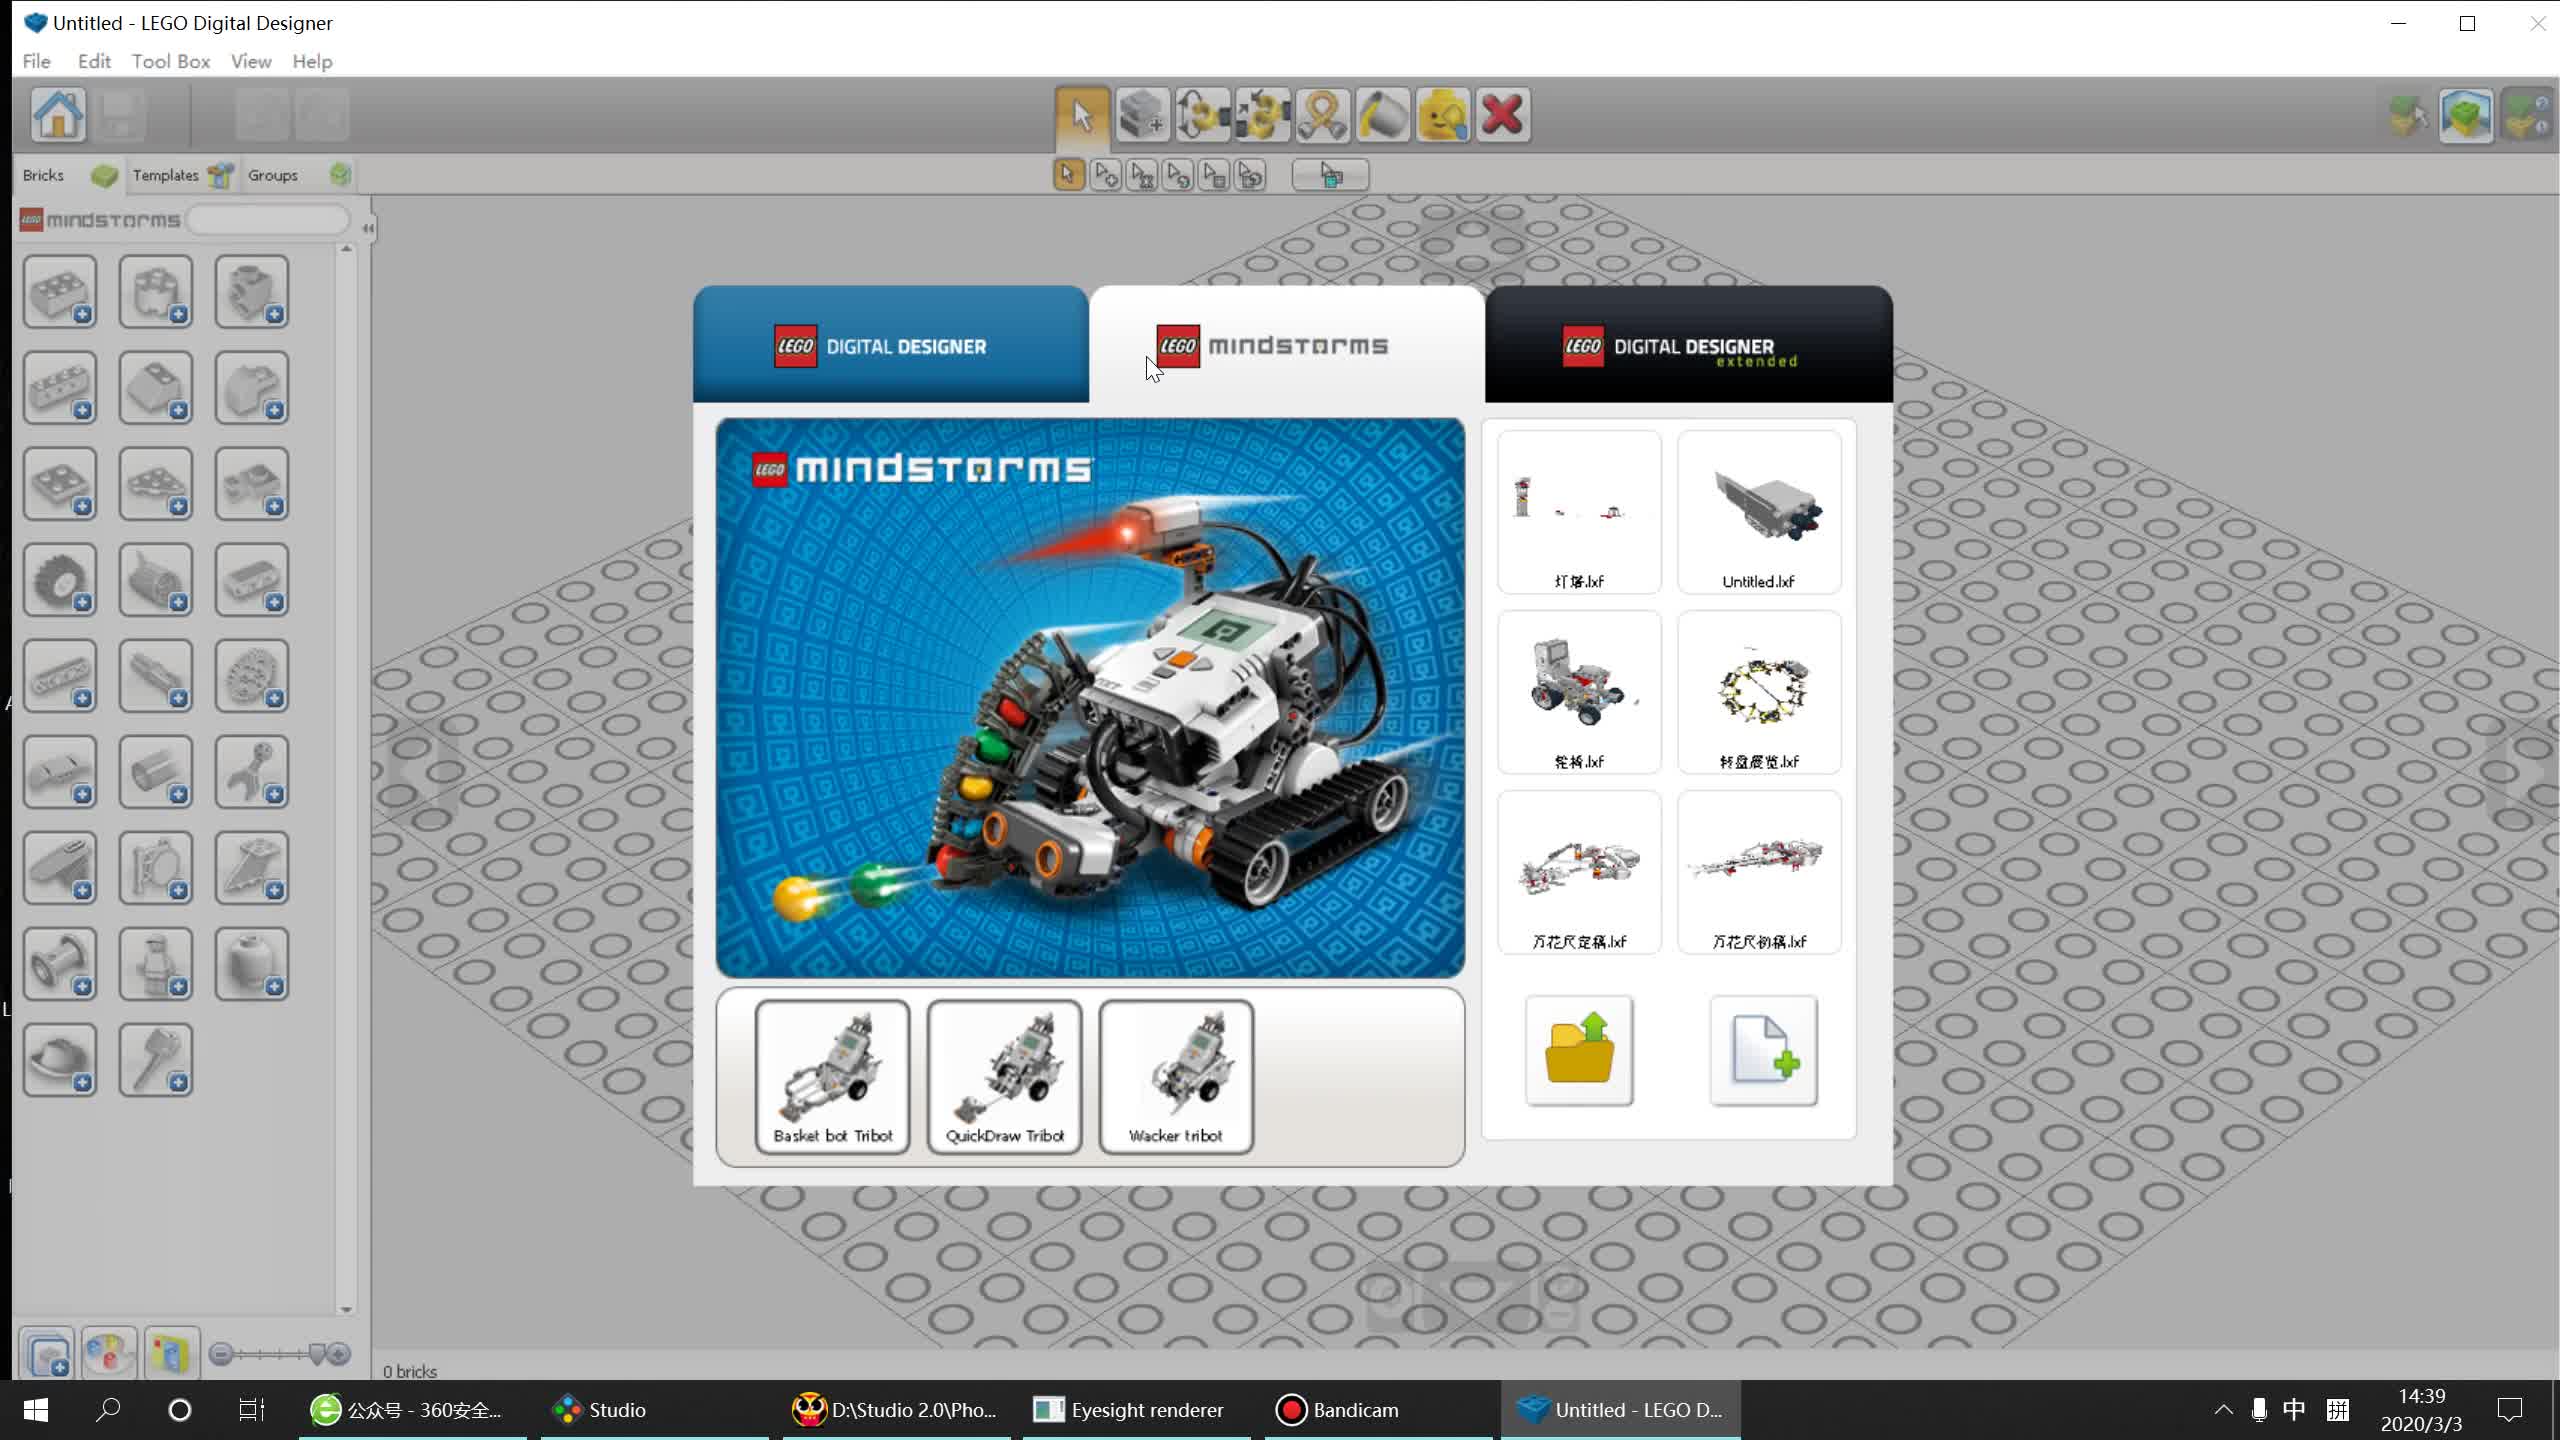Expand the minifigure category
Image resolution: width=2560 pixels, height=1440 pixels.
[x=156, y=963]
